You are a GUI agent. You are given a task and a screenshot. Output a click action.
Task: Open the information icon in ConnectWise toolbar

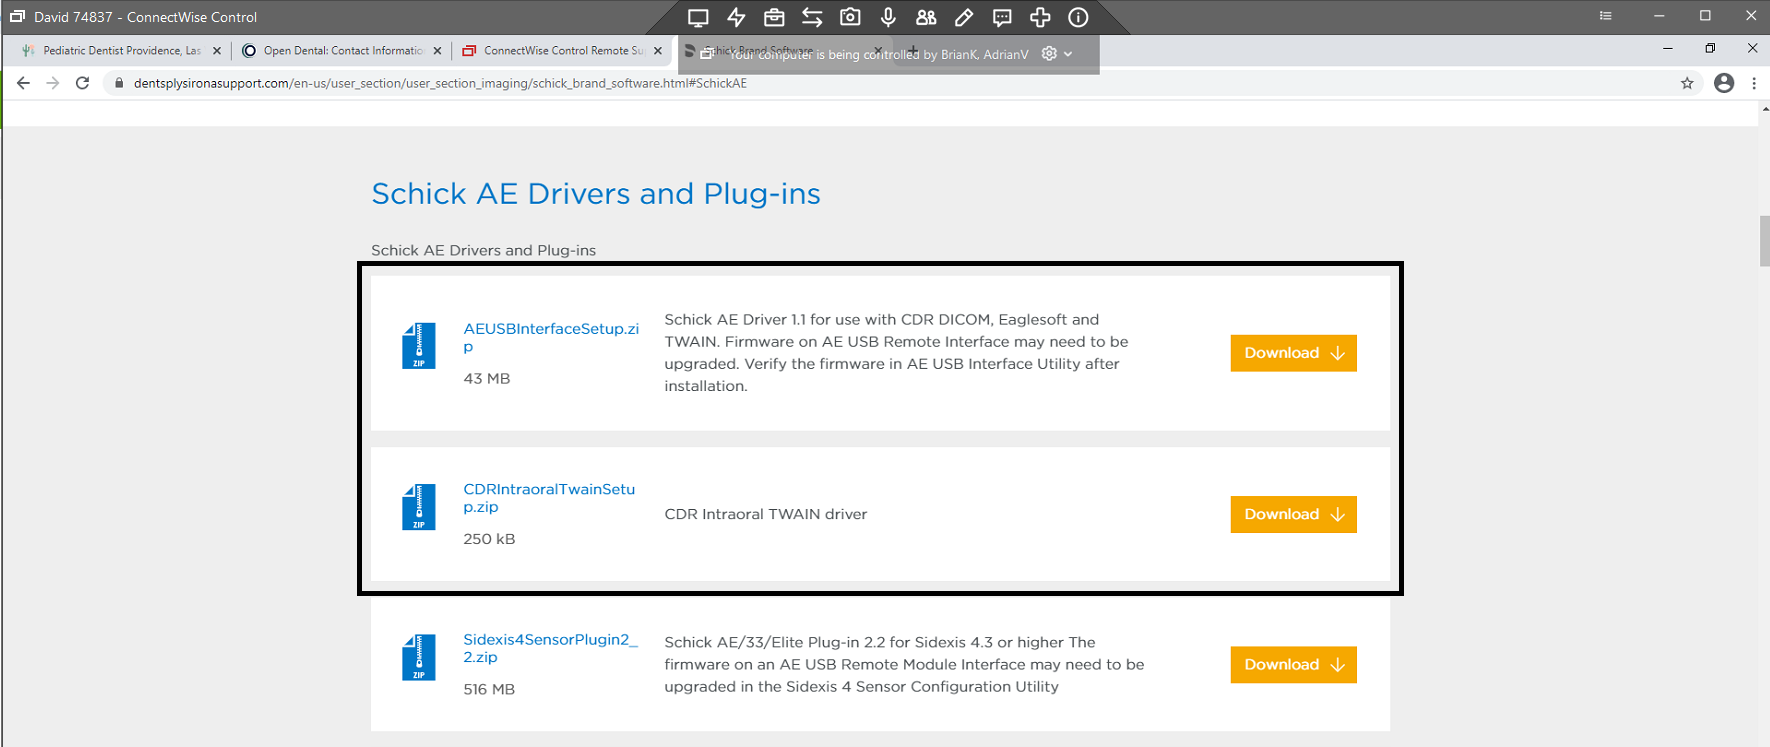(x=1078, y=17)
